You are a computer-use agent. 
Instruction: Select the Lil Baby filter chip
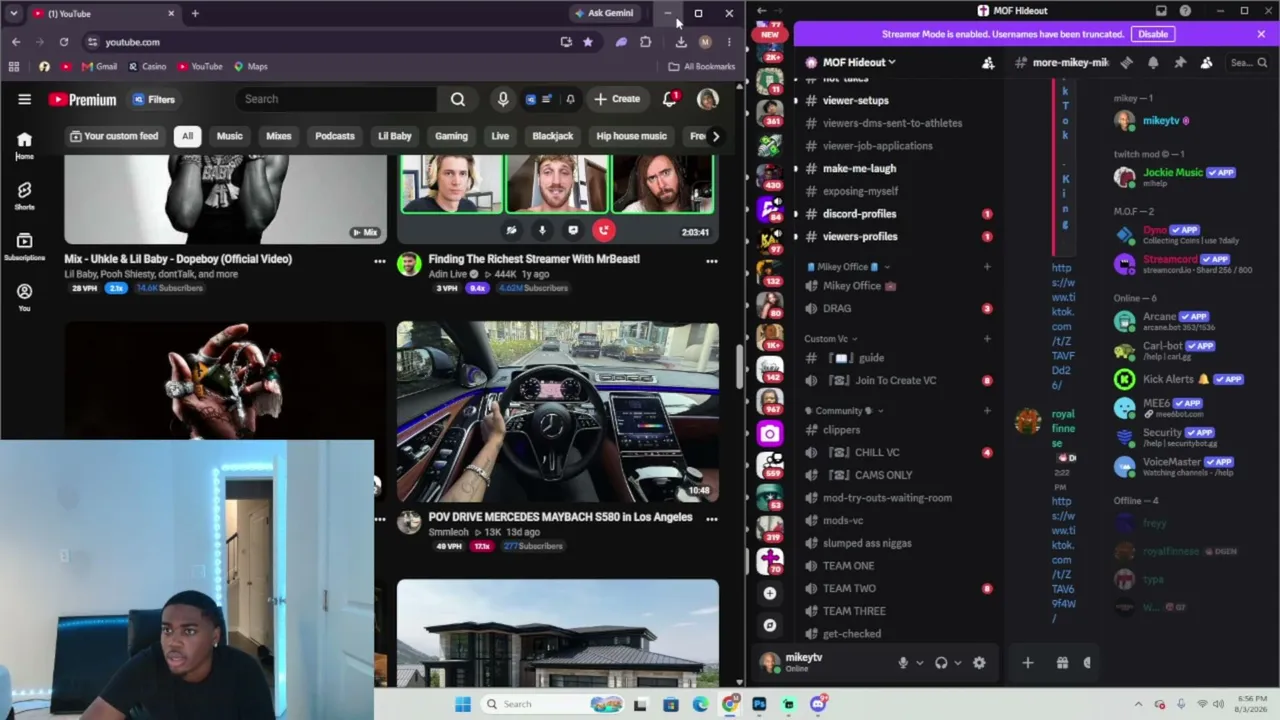395,136
